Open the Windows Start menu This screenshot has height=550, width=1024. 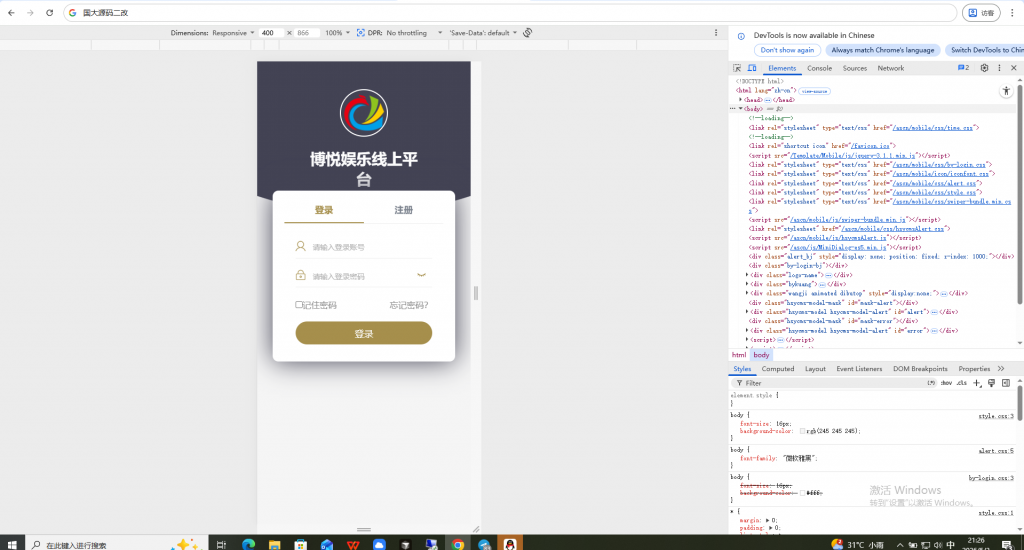12,544
